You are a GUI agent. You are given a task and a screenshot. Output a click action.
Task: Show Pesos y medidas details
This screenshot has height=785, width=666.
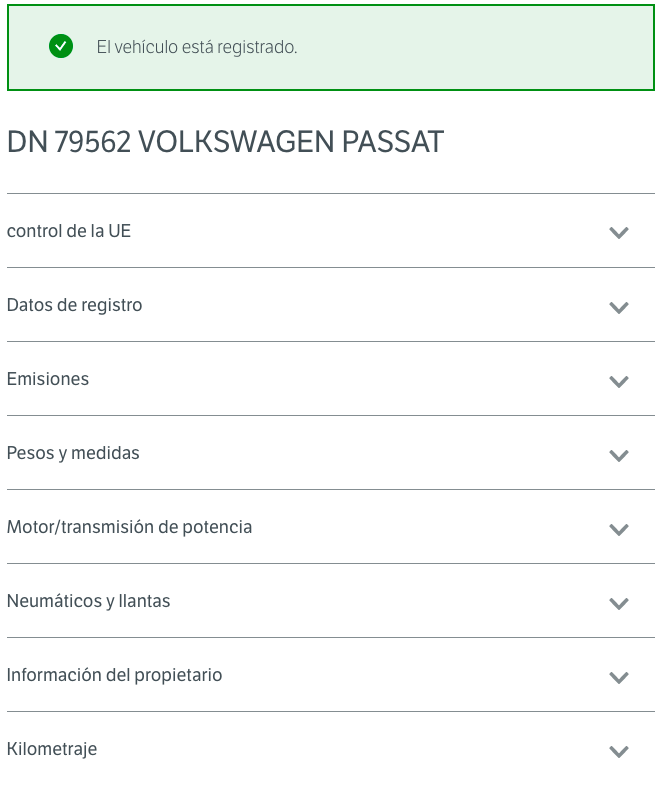330,453
